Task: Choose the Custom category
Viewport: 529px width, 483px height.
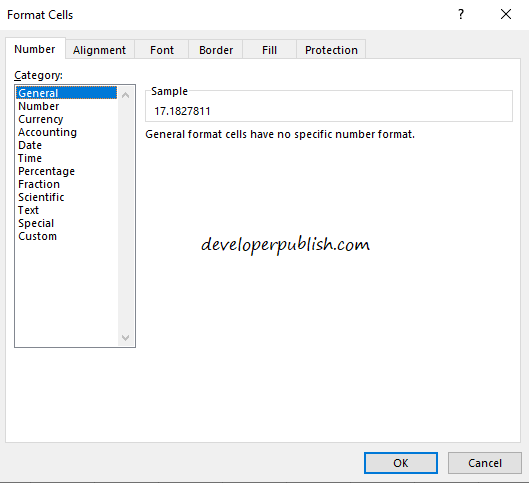Action: (37, 236)
